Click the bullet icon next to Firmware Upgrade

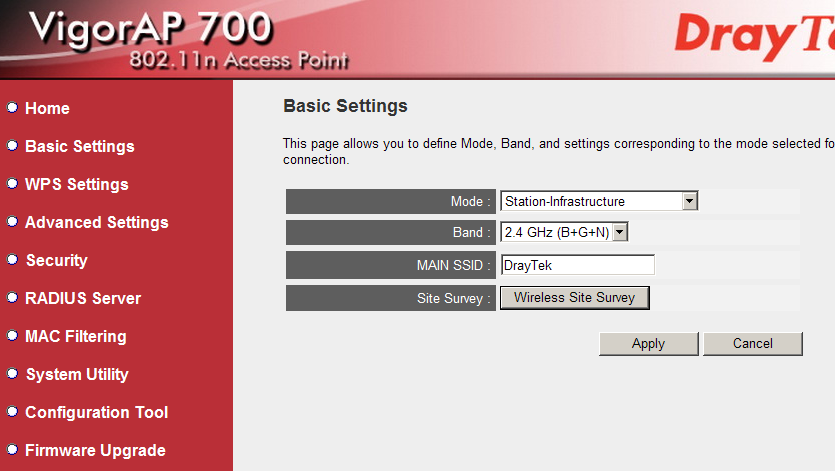[12, 450]
